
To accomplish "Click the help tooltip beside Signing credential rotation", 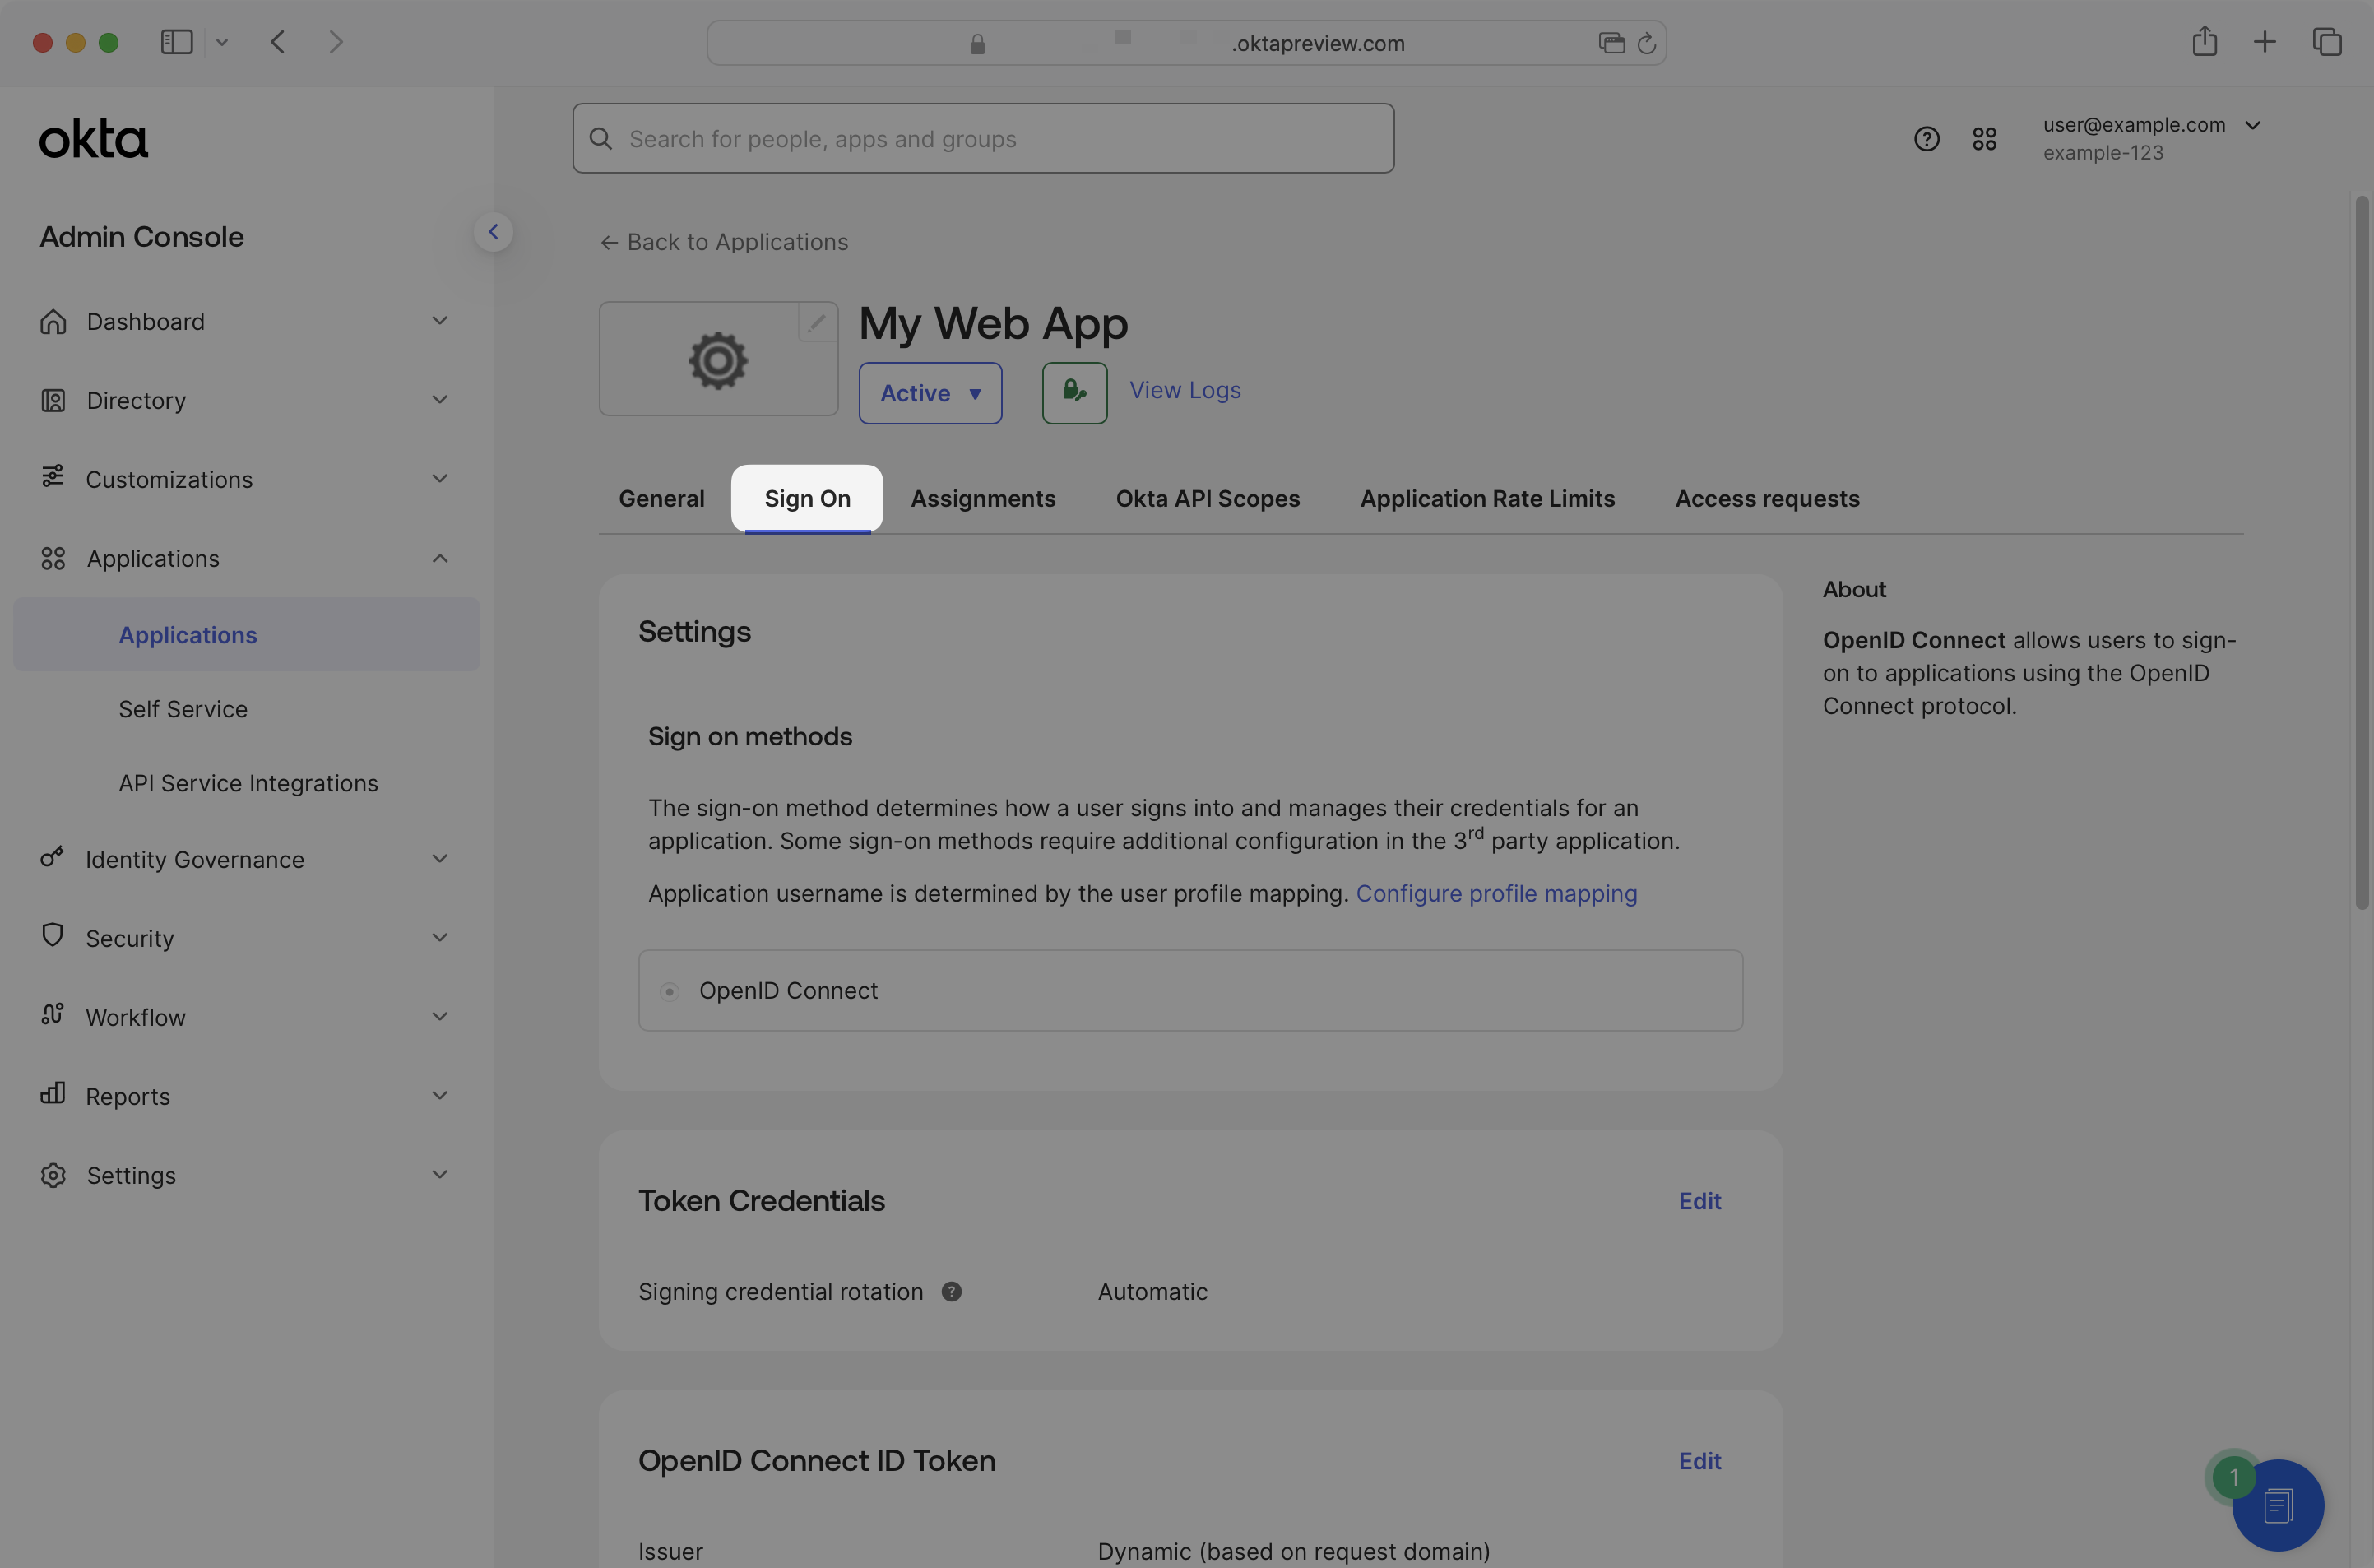I will pyautogui.click(x=951, y=1291).
